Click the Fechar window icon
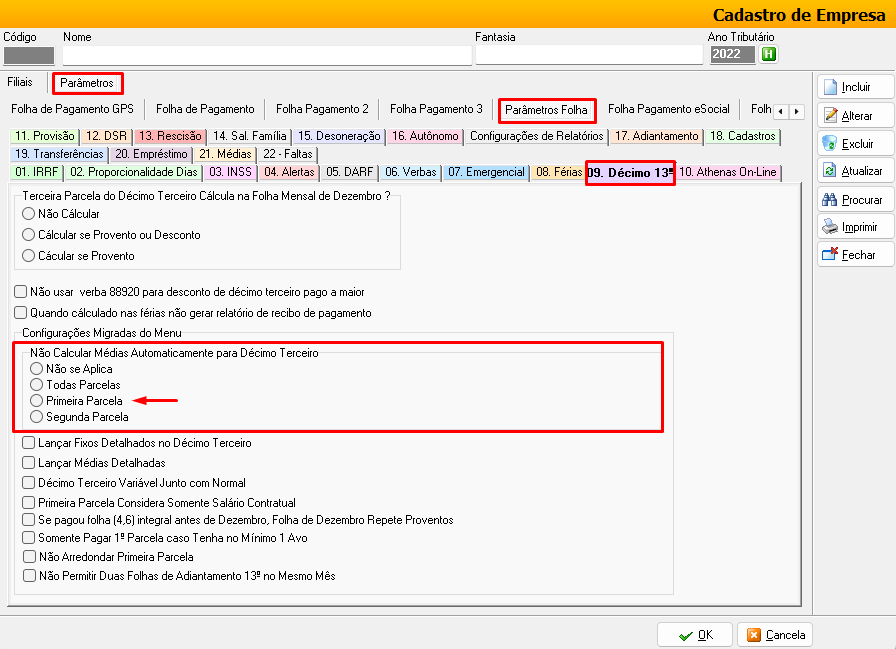Viewport: 896px width, 649px height. 830,255
